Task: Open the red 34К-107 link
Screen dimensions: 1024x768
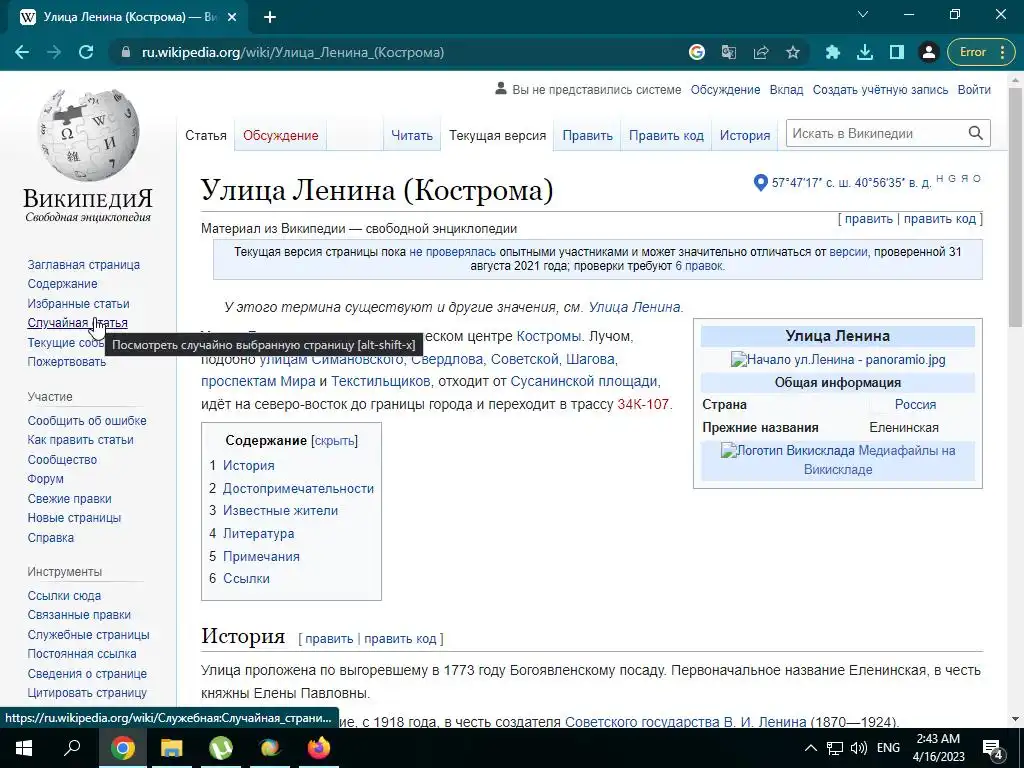Action: tap(643, 404)
